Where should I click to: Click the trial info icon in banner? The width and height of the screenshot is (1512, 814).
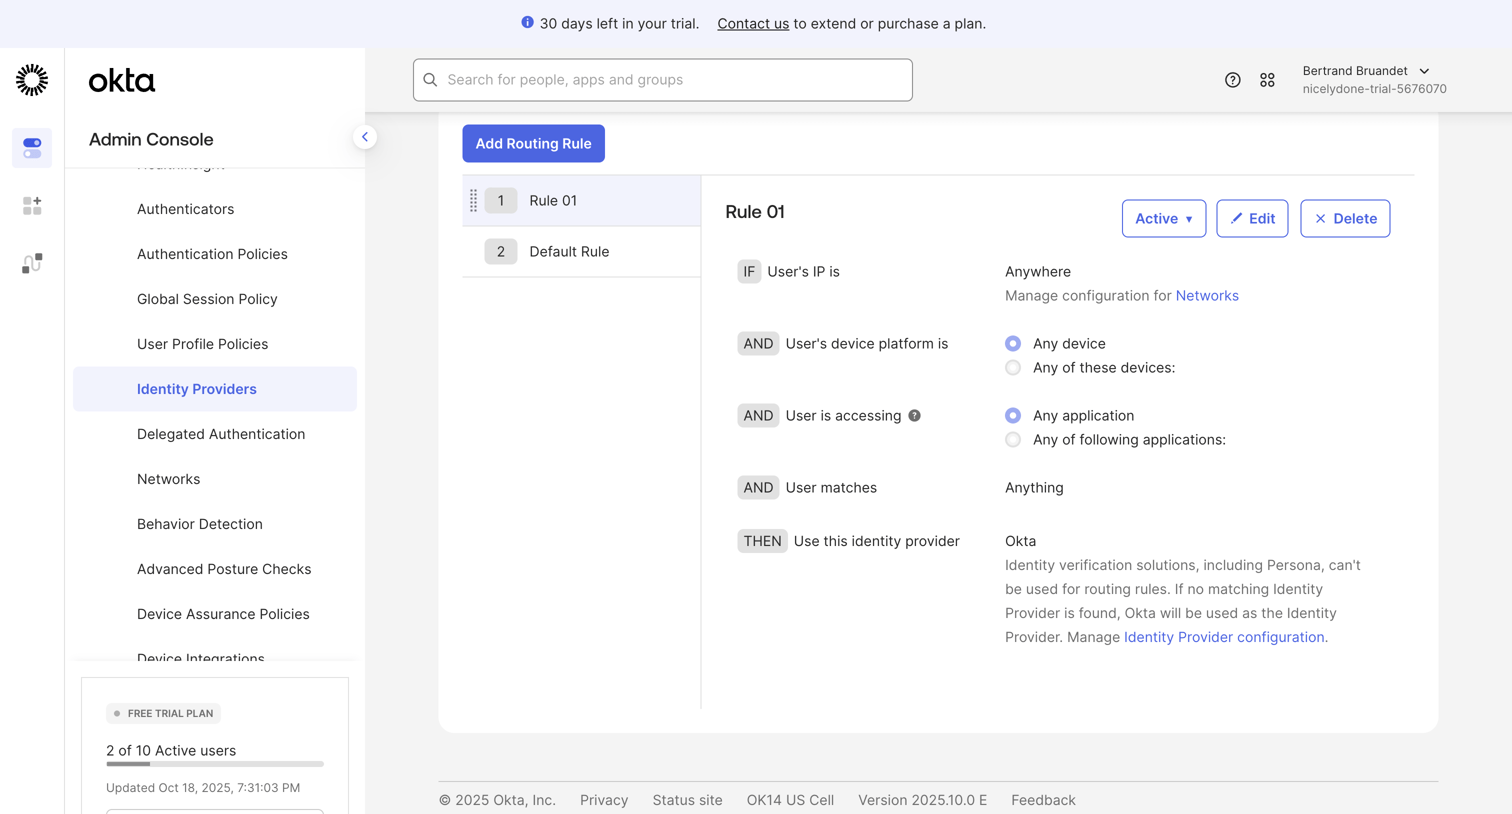pos(527,22)
